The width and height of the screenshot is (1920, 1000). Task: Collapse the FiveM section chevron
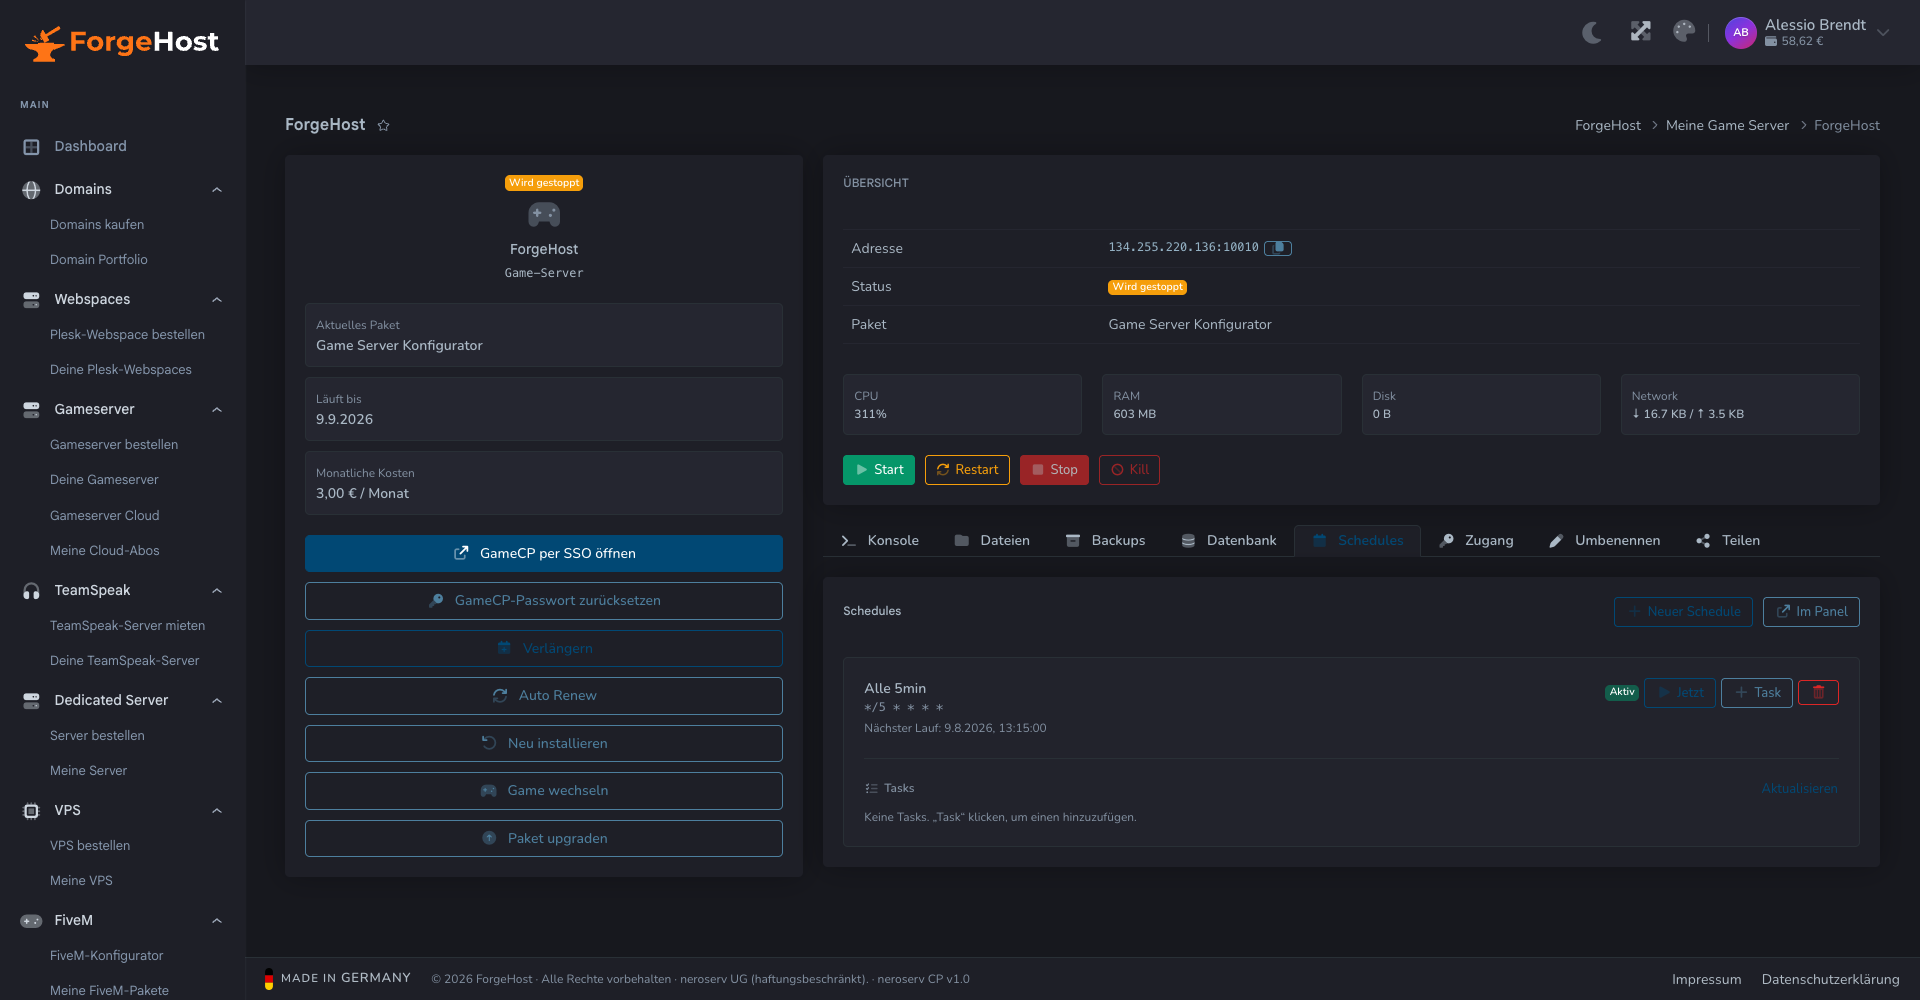[x=217, y=921]
